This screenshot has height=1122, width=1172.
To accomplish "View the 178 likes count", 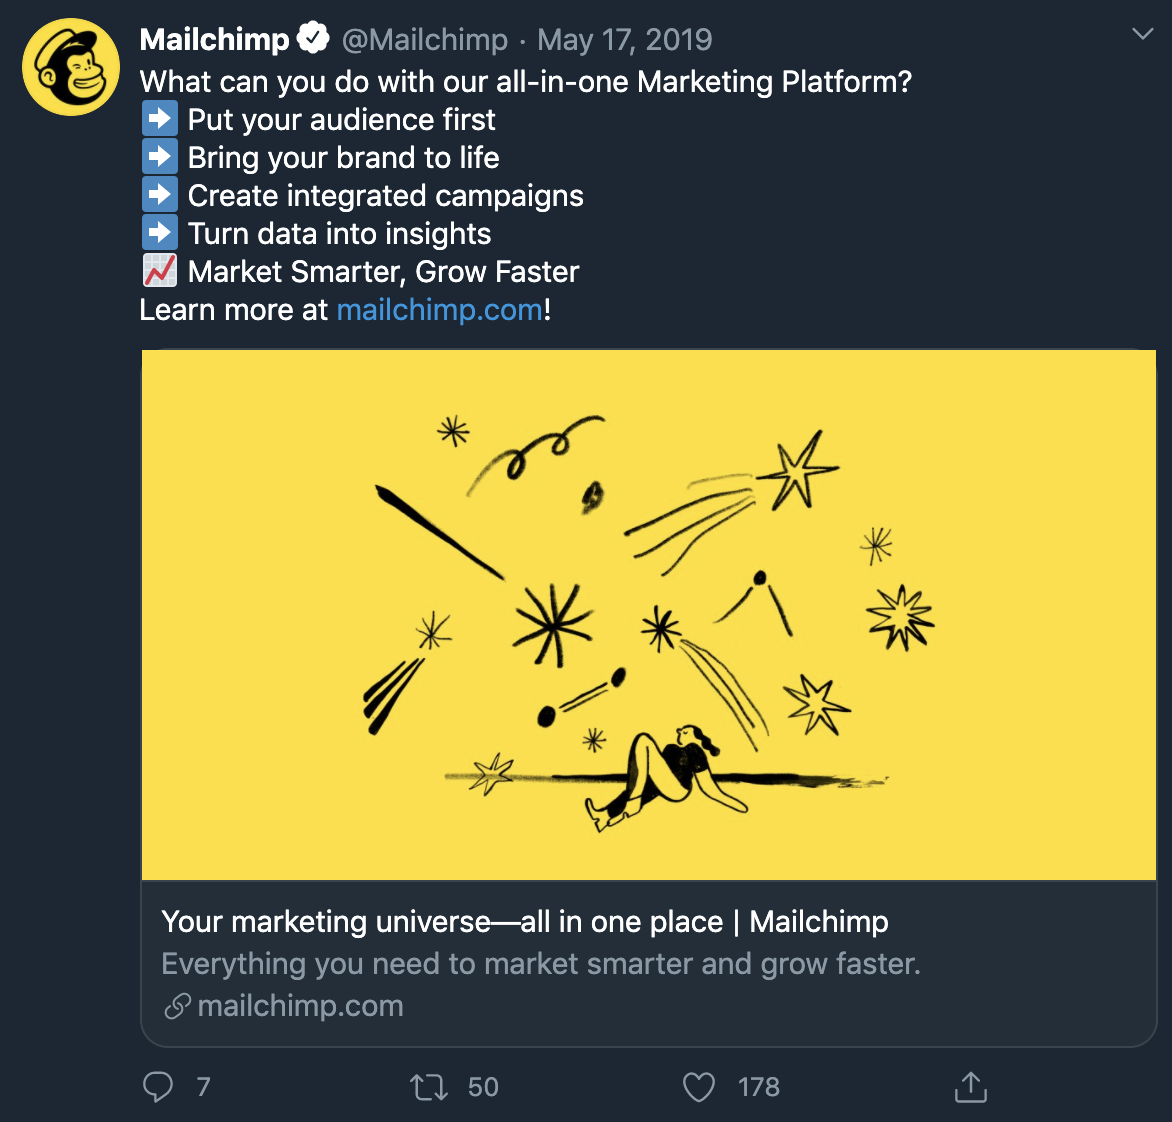I will (x=758, y=1087).
